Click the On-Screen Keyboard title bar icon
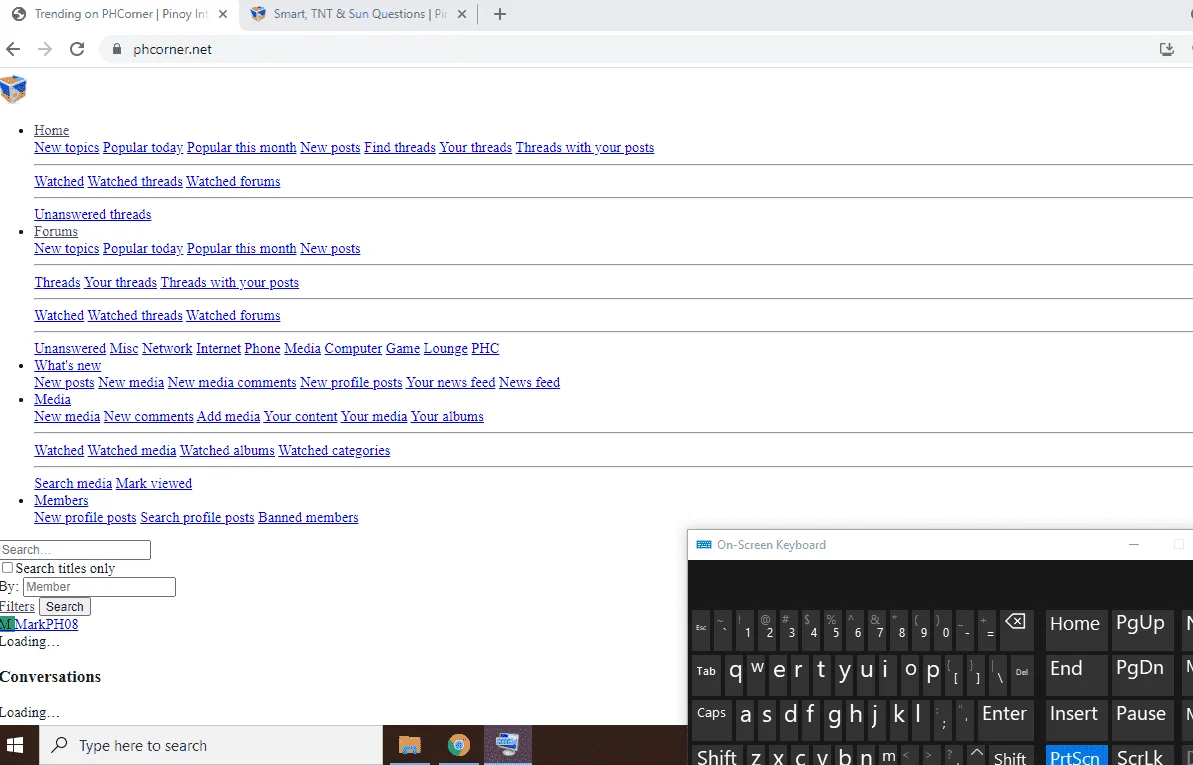 click(704, 544)
